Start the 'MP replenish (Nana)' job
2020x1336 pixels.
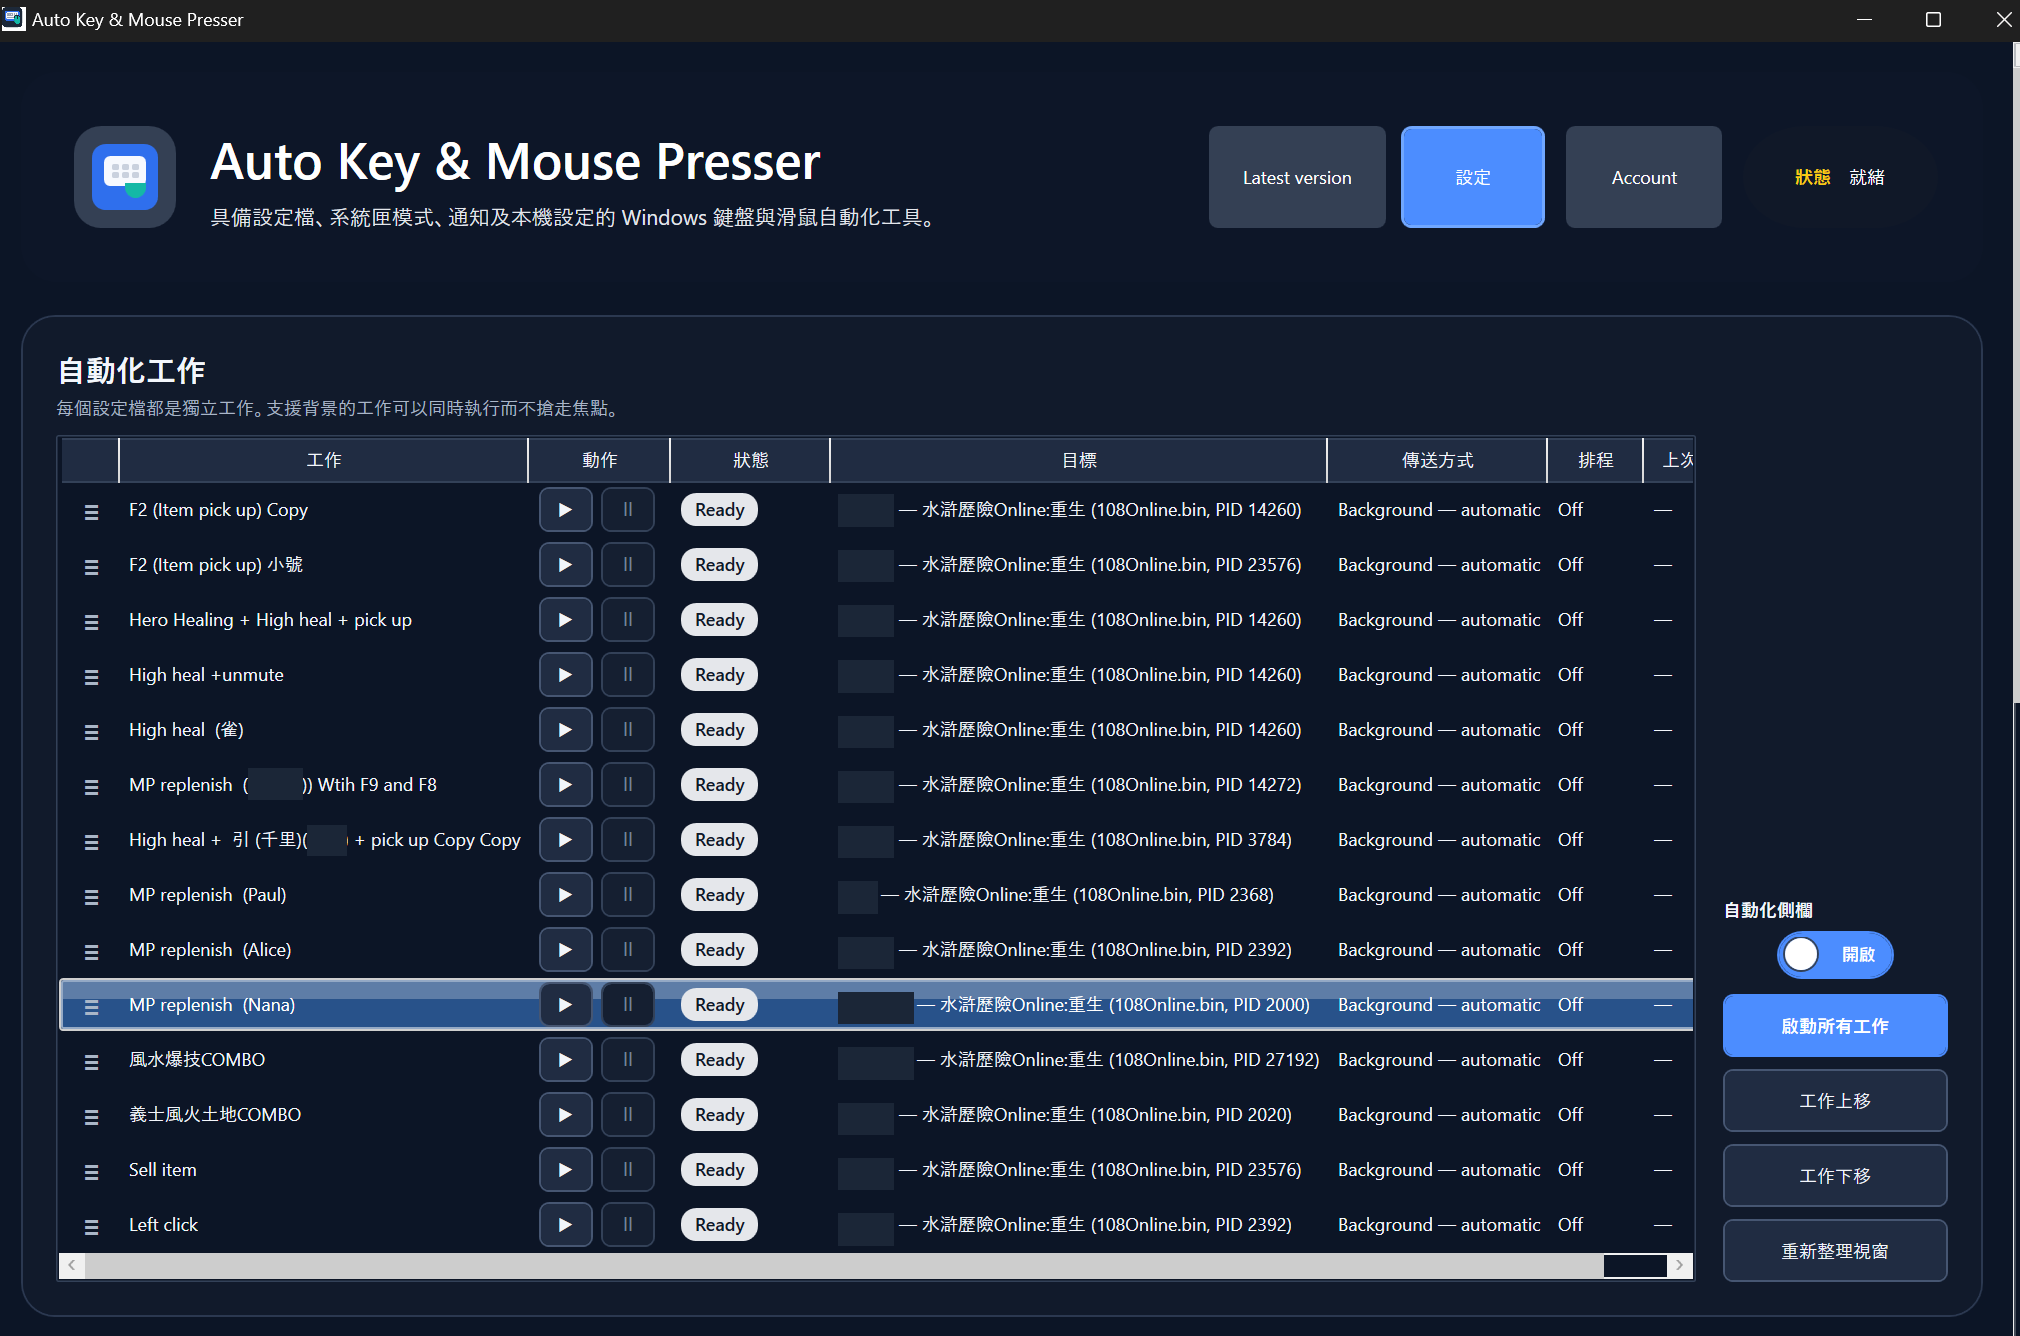565,1005
